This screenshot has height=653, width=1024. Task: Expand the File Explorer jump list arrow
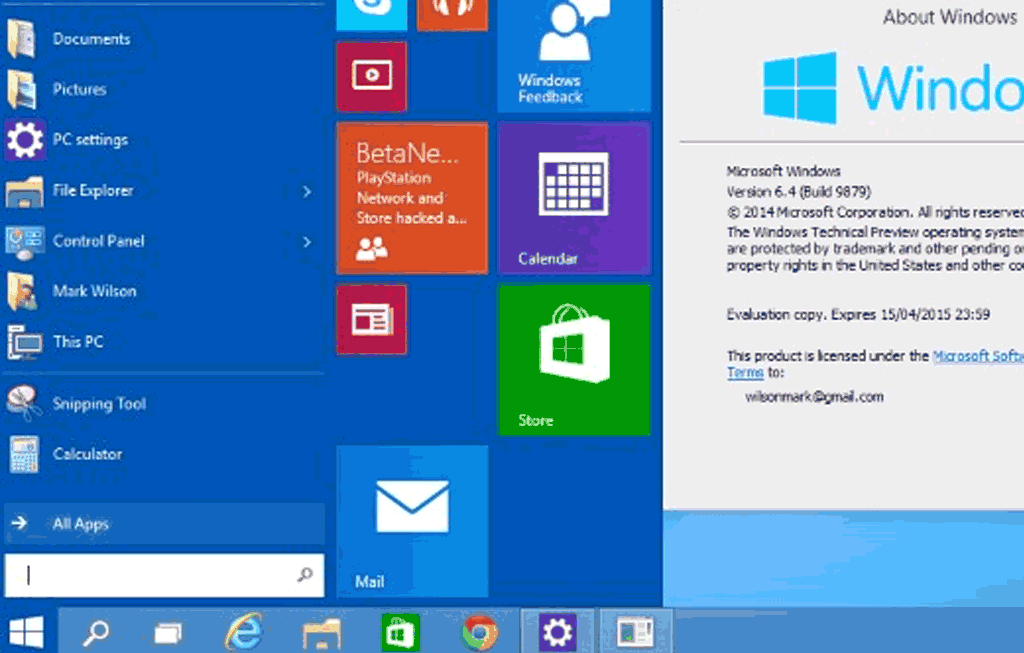click(x=306, y=191)
